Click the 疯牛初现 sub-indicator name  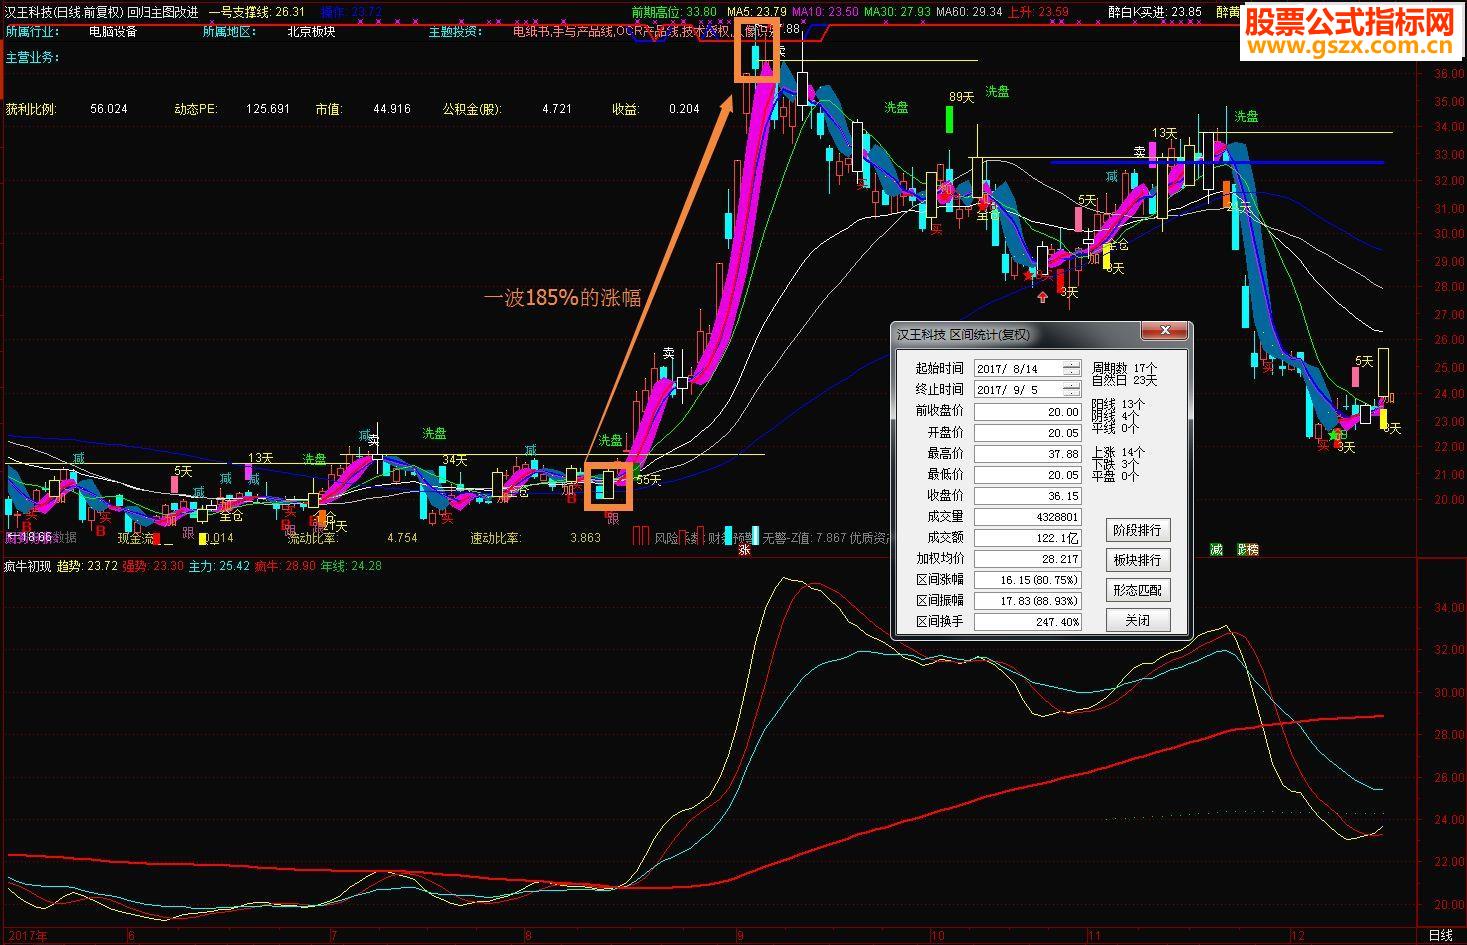tap(28, 566)
